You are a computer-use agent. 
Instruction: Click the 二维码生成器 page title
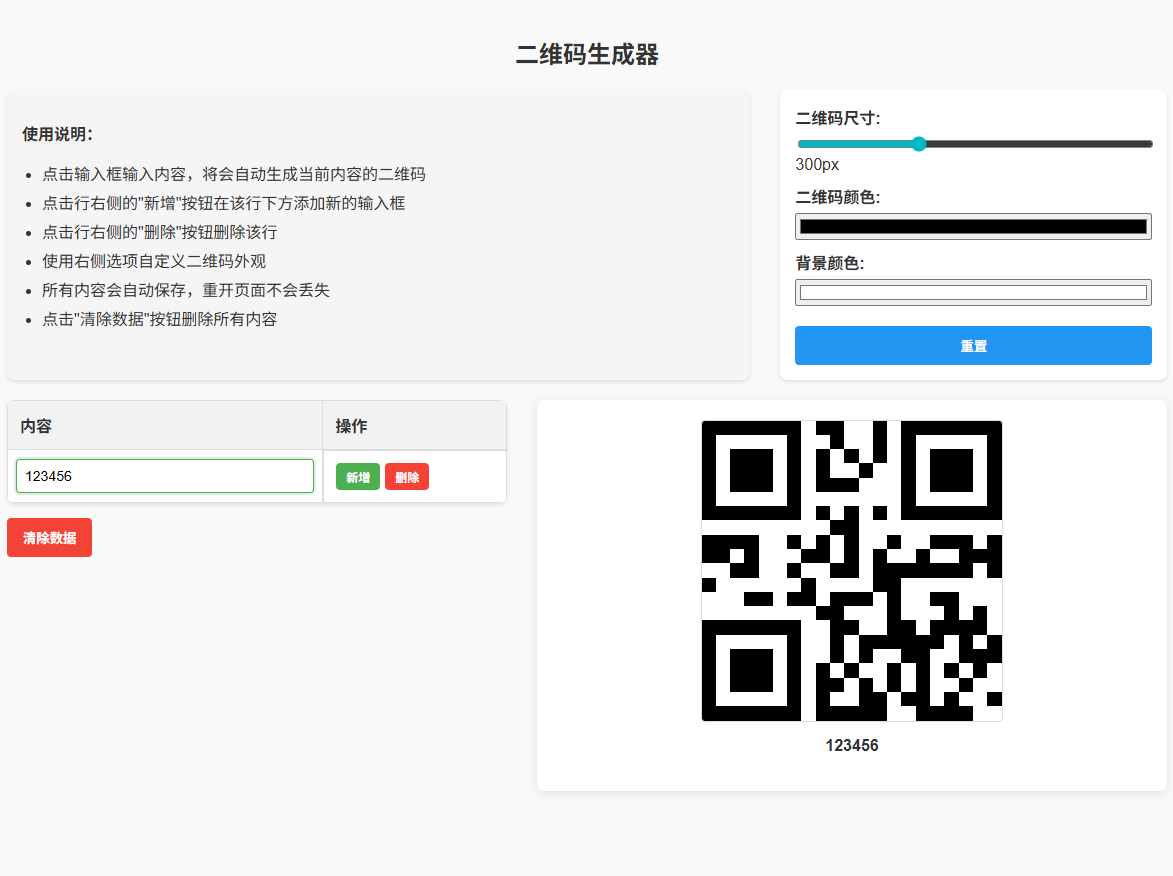[587, 55]
